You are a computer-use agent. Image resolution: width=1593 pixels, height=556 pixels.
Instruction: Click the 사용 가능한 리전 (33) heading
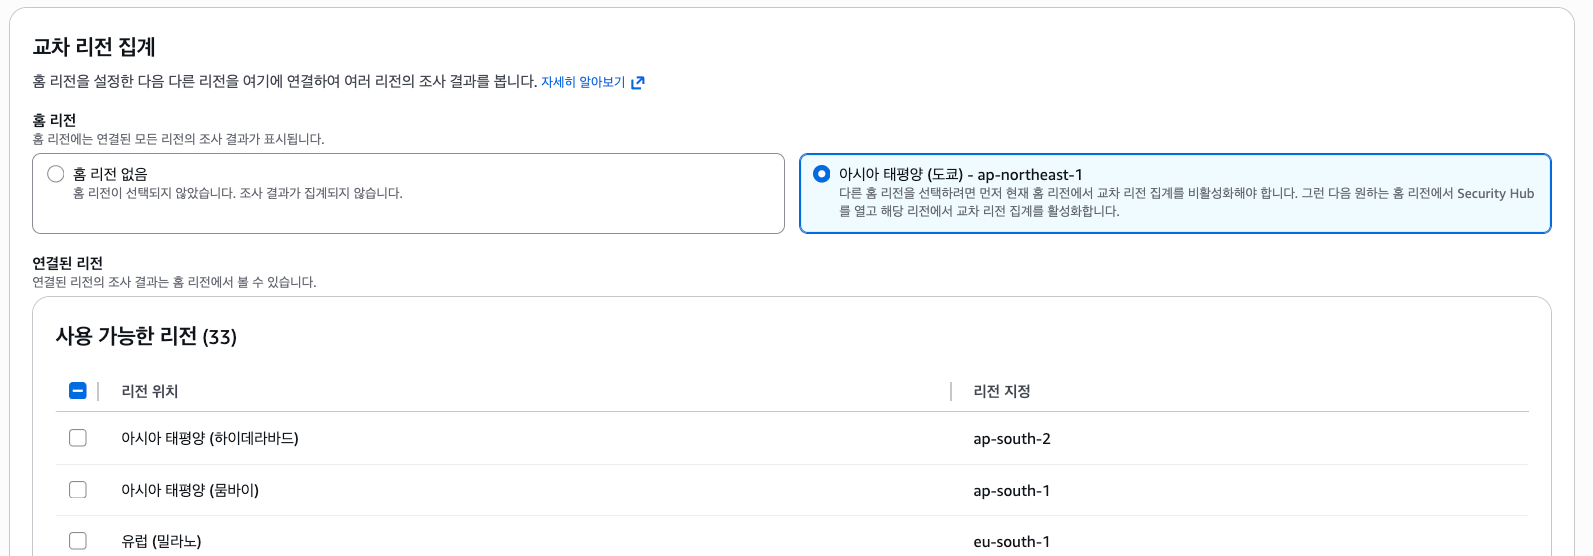coord(146,337)
